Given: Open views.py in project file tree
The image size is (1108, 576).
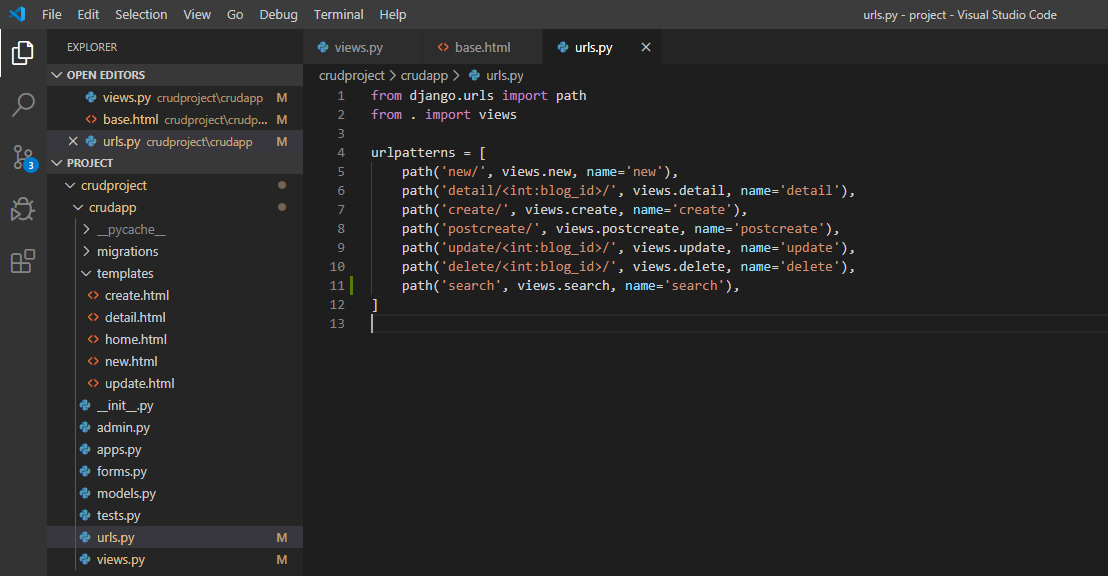Looking at the screenshot, I should 175,559.
